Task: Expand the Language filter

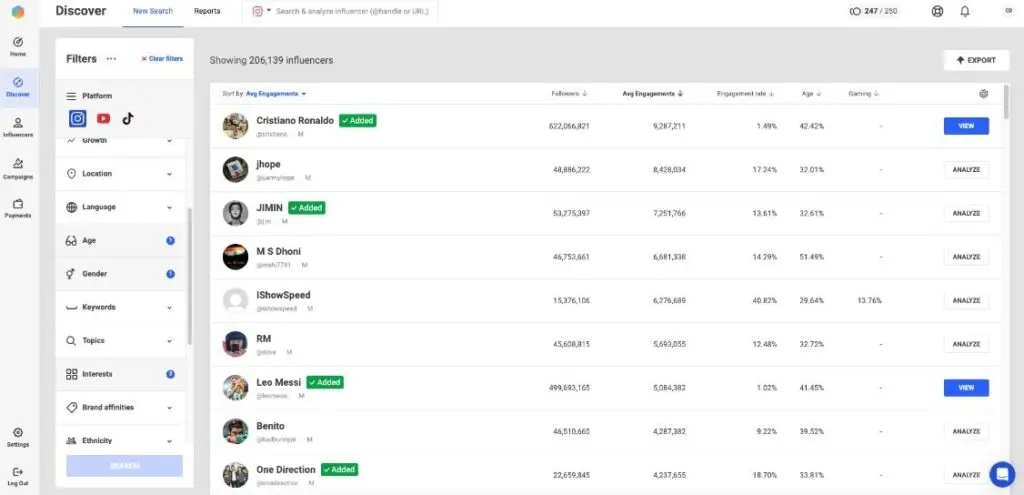Action: [x=120, y=207]
